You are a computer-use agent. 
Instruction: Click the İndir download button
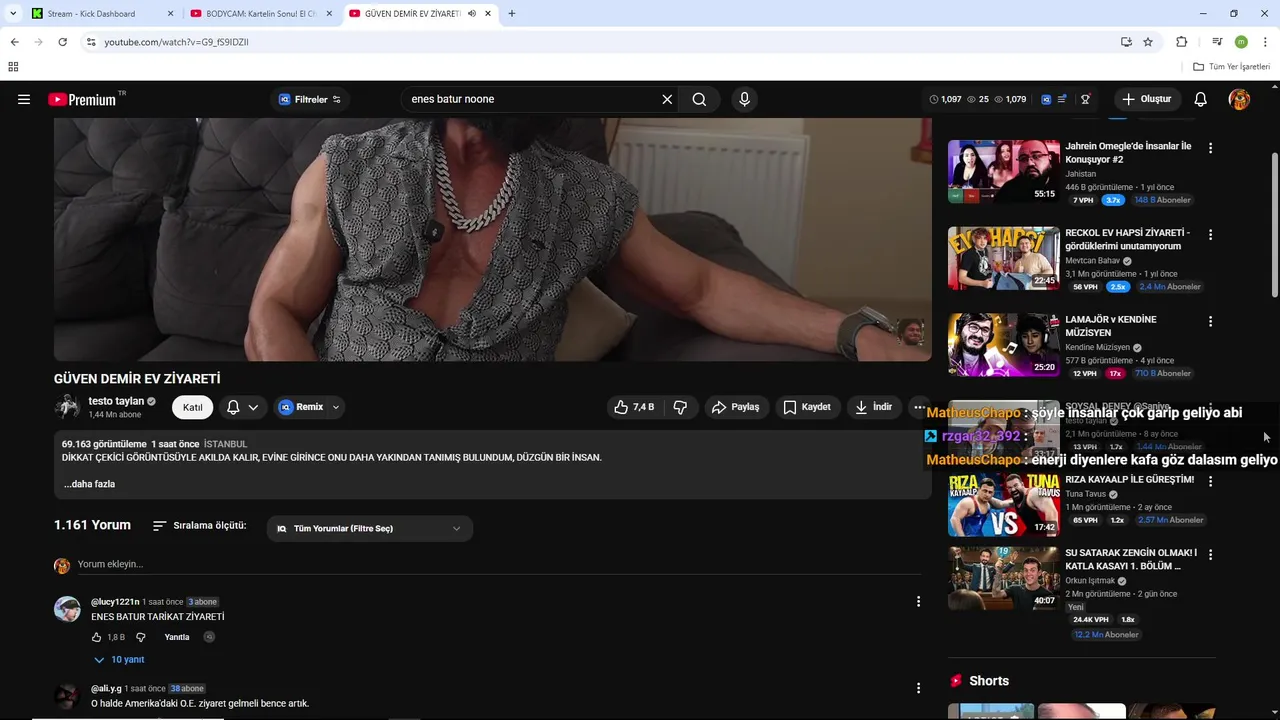873,407
